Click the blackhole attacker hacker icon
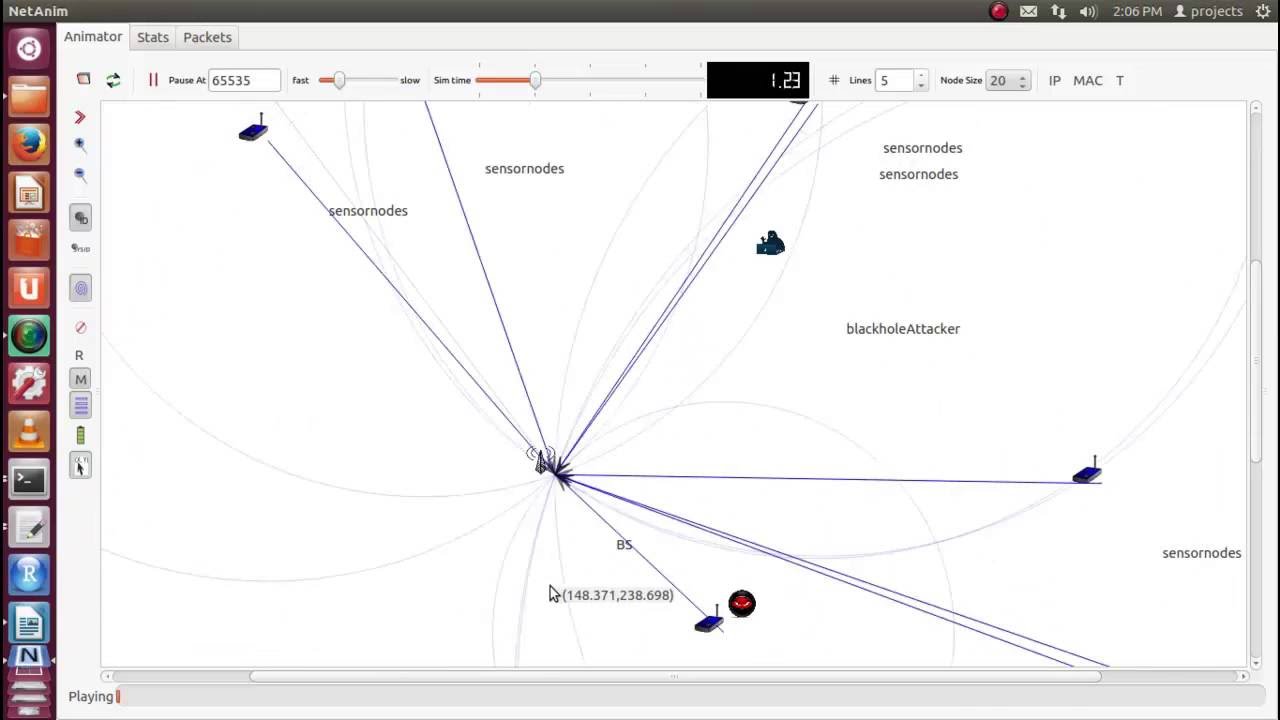 (770, 243)
